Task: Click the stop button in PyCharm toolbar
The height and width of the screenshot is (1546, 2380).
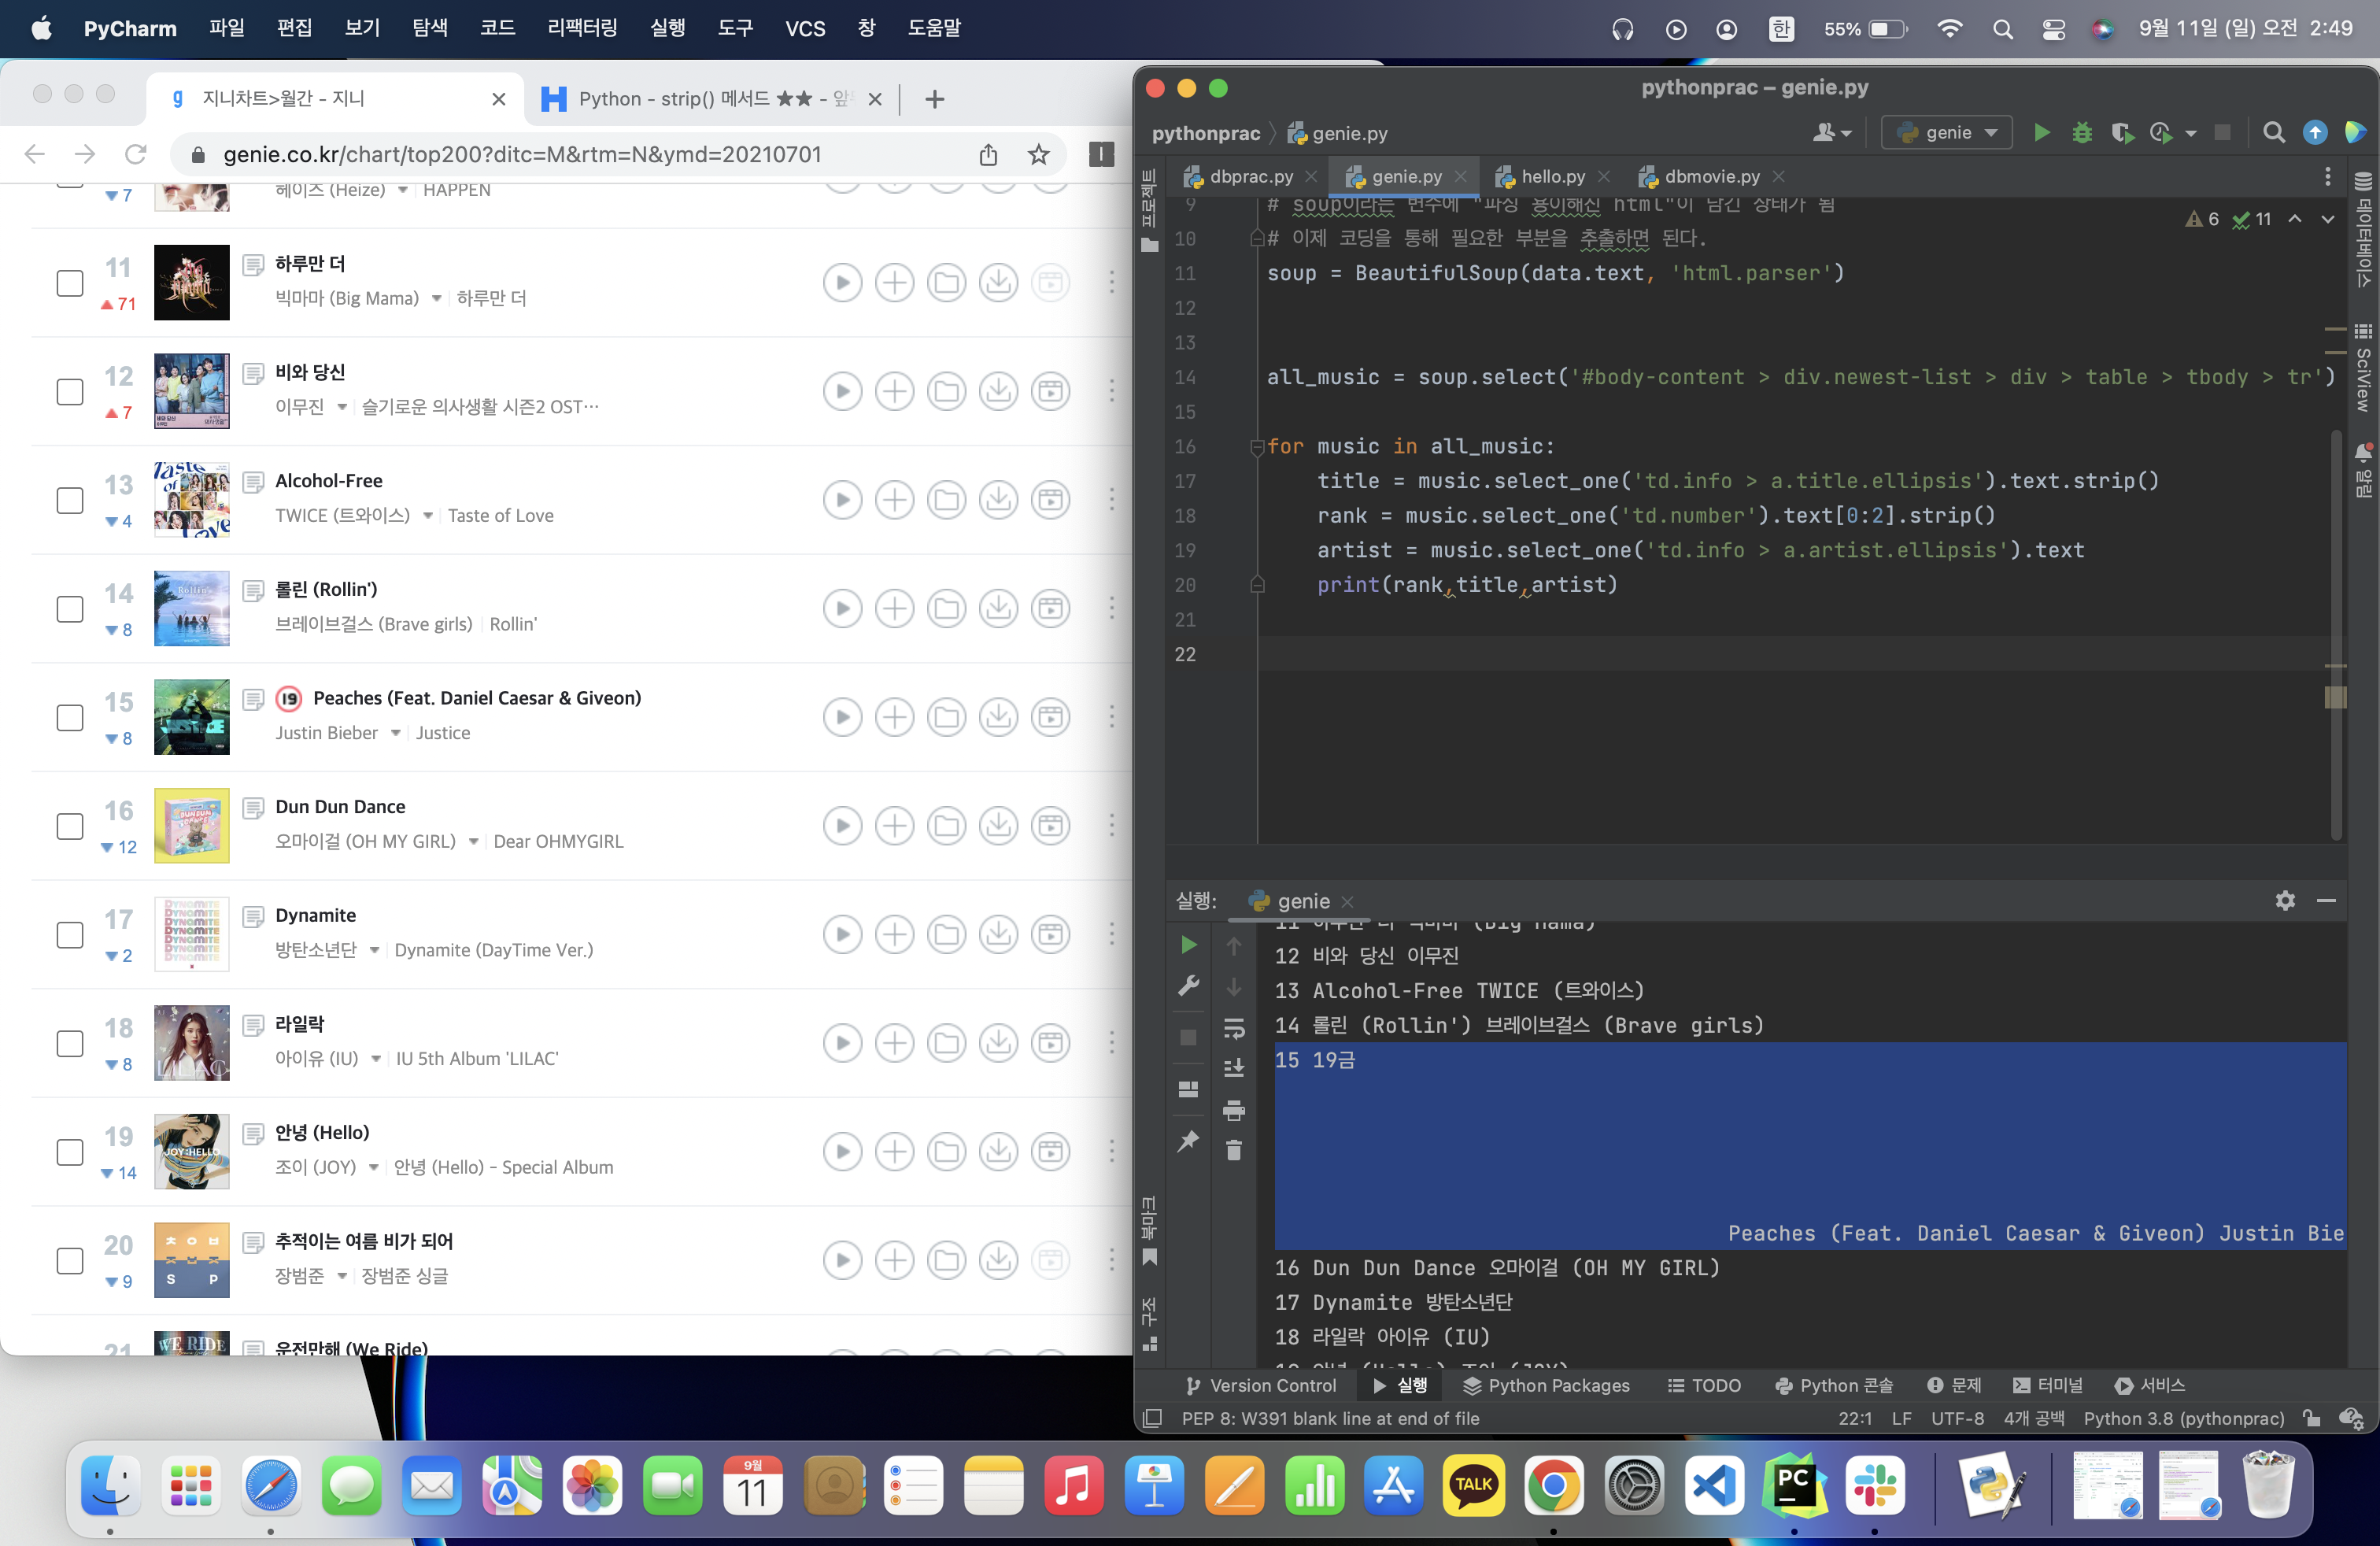Action: click(x=2223, y=133)
